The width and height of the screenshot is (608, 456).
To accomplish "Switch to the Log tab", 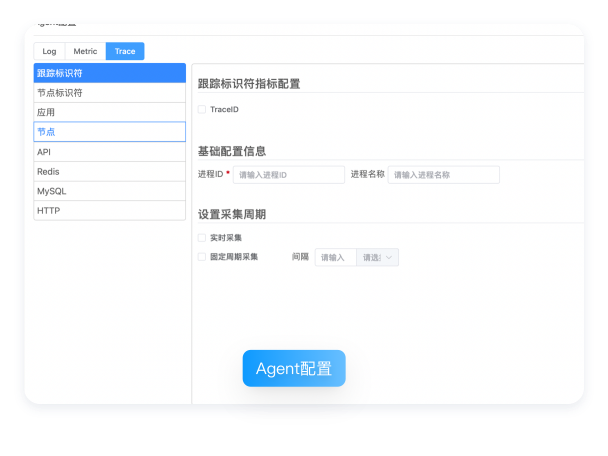I will tap(49, 51).
